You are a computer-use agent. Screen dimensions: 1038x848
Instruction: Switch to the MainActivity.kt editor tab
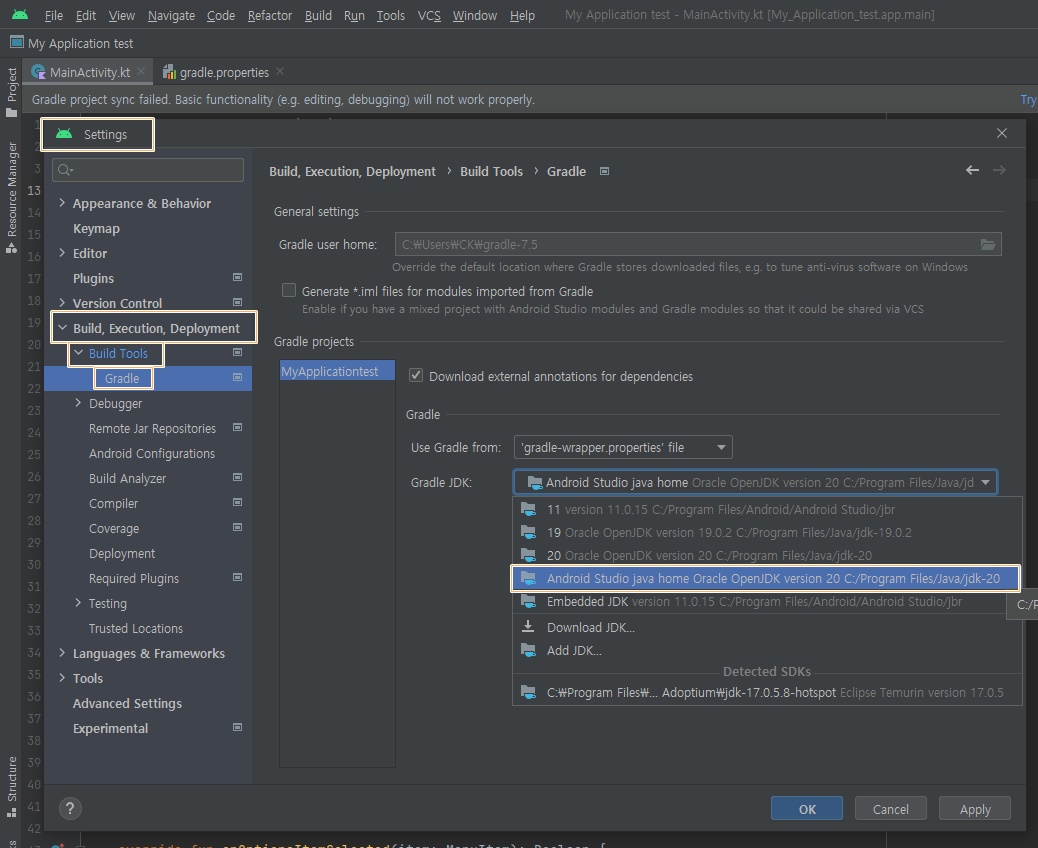point(89,72)
